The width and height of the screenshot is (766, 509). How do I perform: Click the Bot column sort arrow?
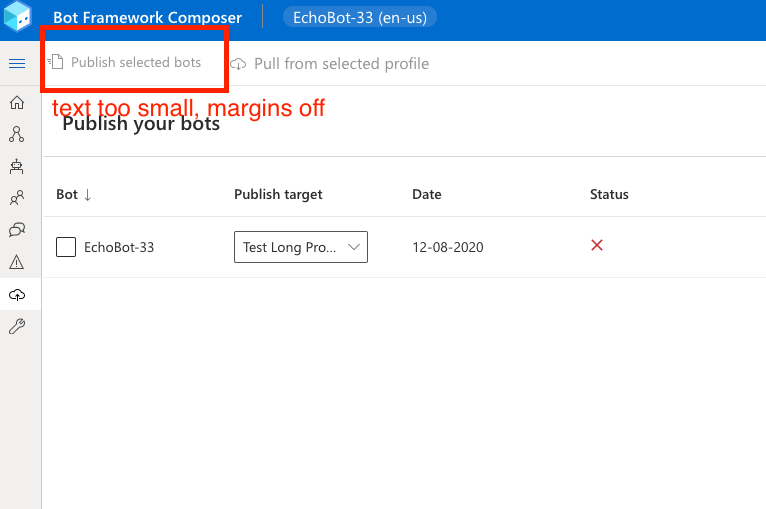tap(87, 195)
